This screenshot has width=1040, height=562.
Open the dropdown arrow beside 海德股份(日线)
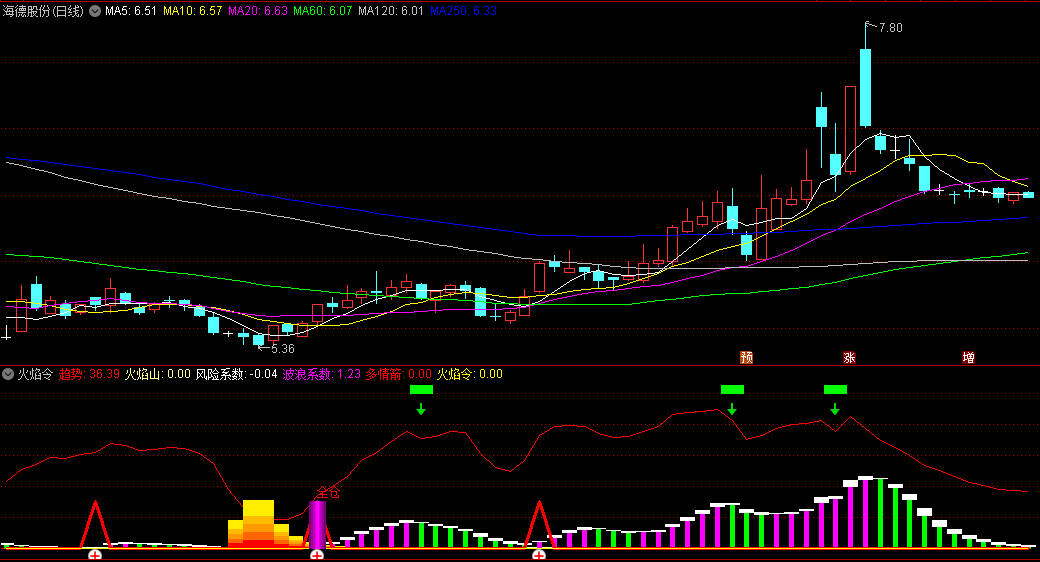[x=95, y=11]
